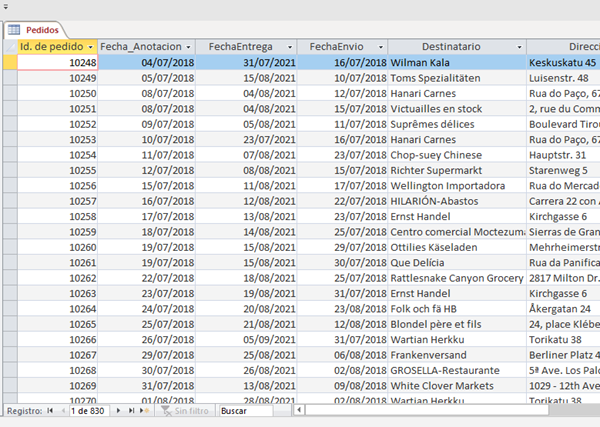
Task: Go to the previous record
Action: [61, 411]
